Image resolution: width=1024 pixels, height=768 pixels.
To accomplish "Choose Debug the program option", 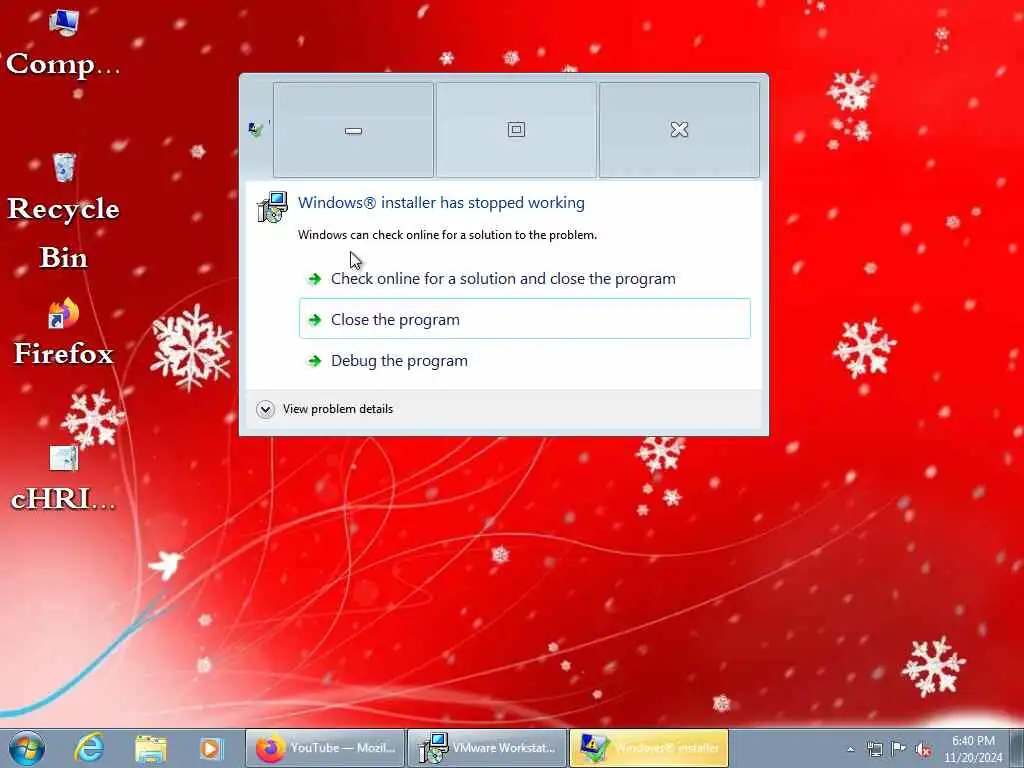I will pyautogui.click(x=524, y=360).
